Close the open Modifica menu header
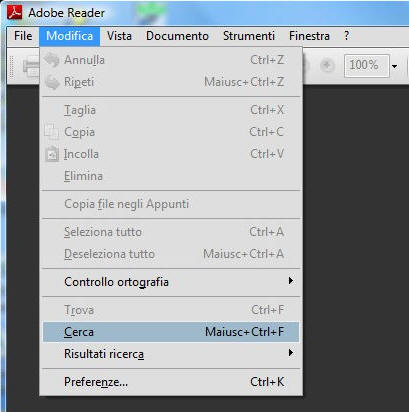The height and width of the screenshot is (412, 409). click(x=69, y=36)
